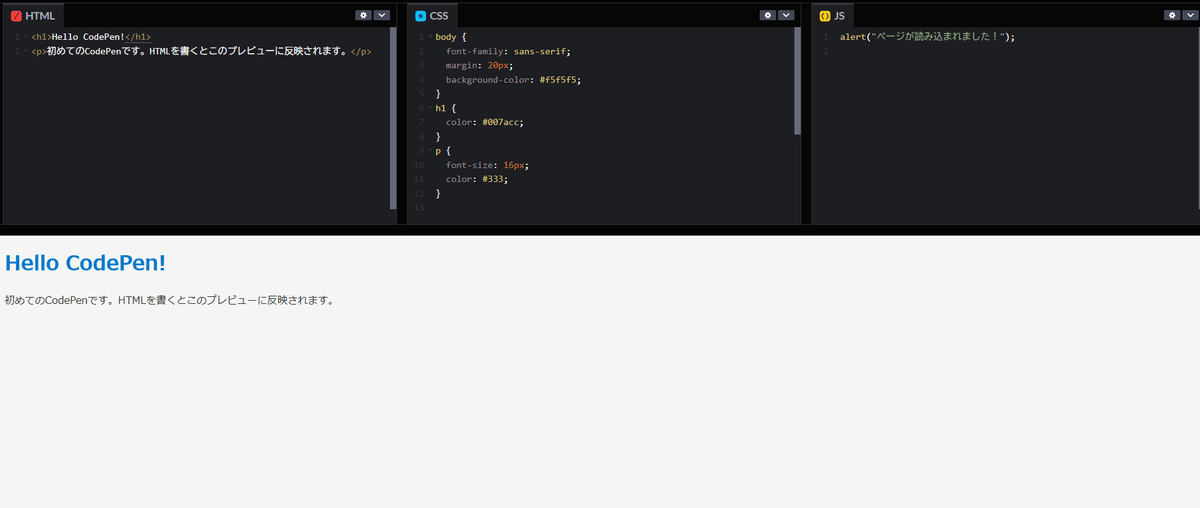1200x508 pixels.
Task: Click the alert() line in JS editor
Action: pyautogui.click(x=927, y=37)
